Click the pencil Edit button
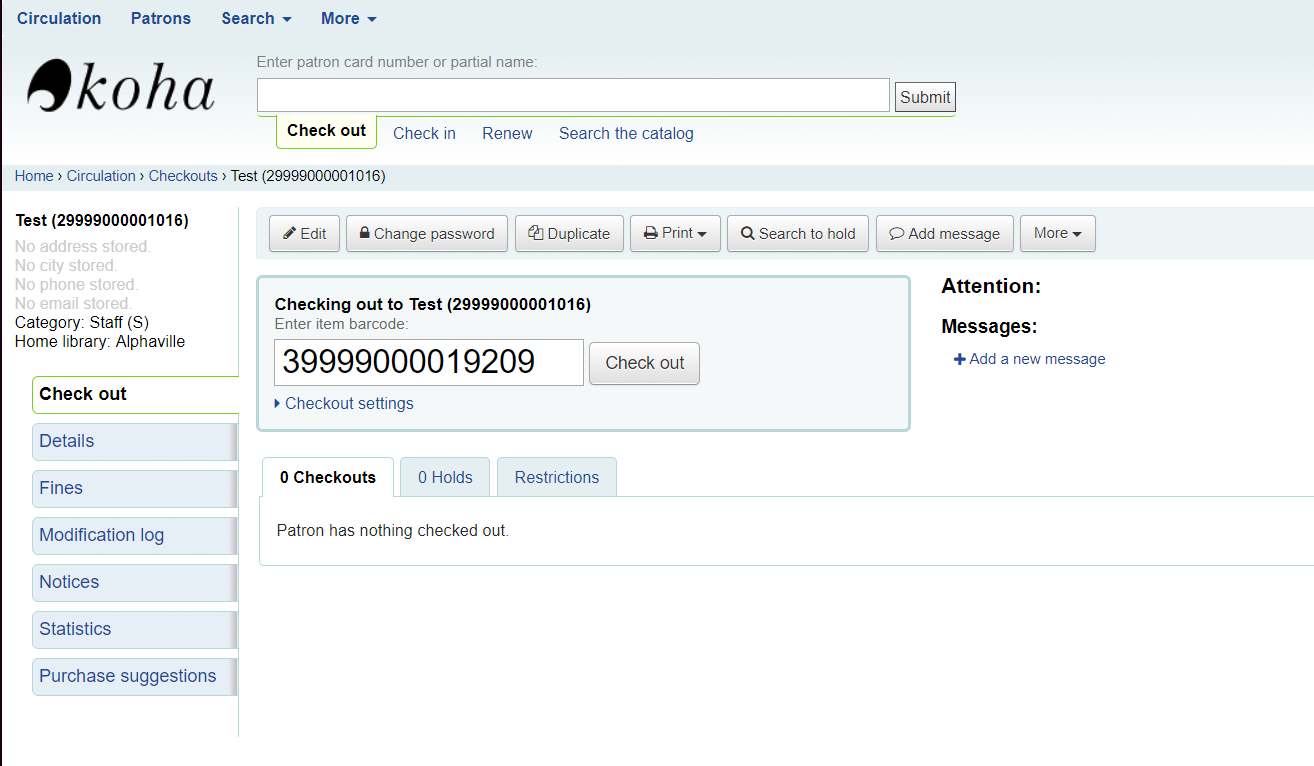This screenshot has height=766, width=1314. pos(304,233)
